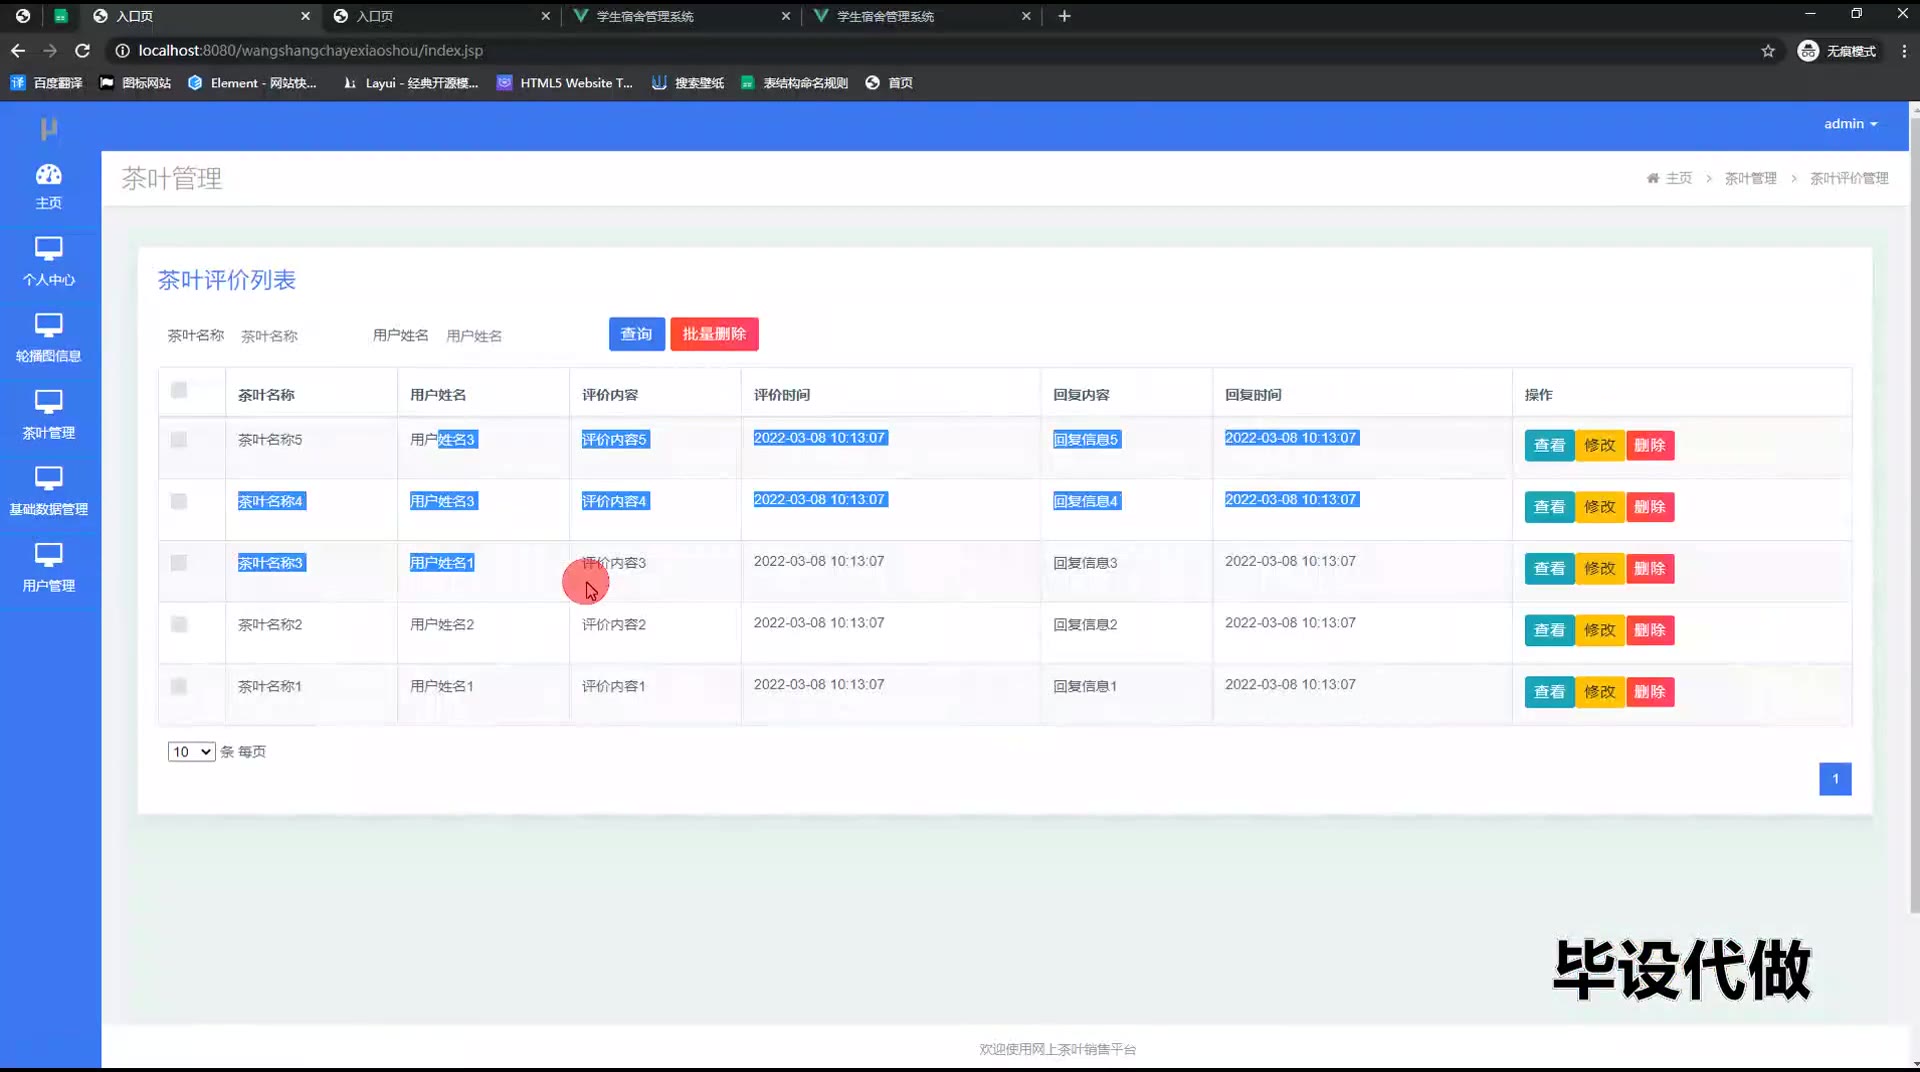Open 表结构命名规则 bookmark
Image resolution: width=1920 pixels, height=1072 pixels.
point(795,83)
